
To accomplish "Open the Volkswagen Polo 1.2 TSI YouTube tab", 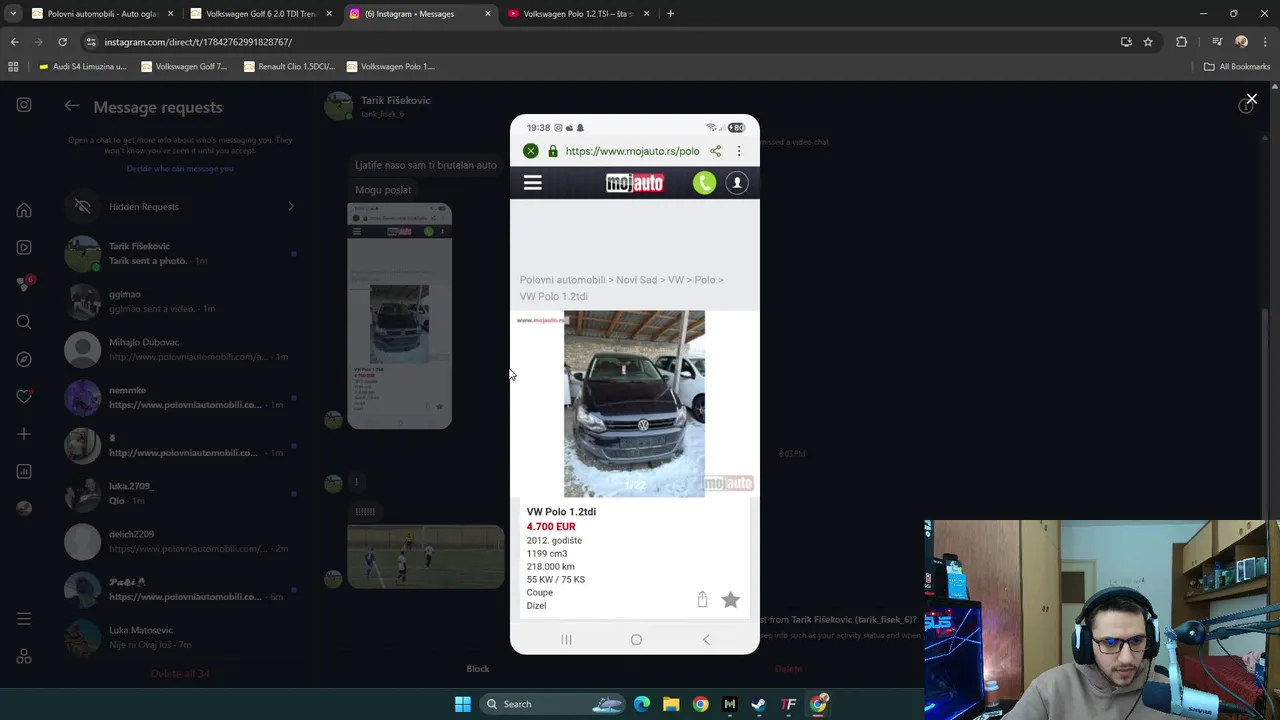I will [579, 13].
